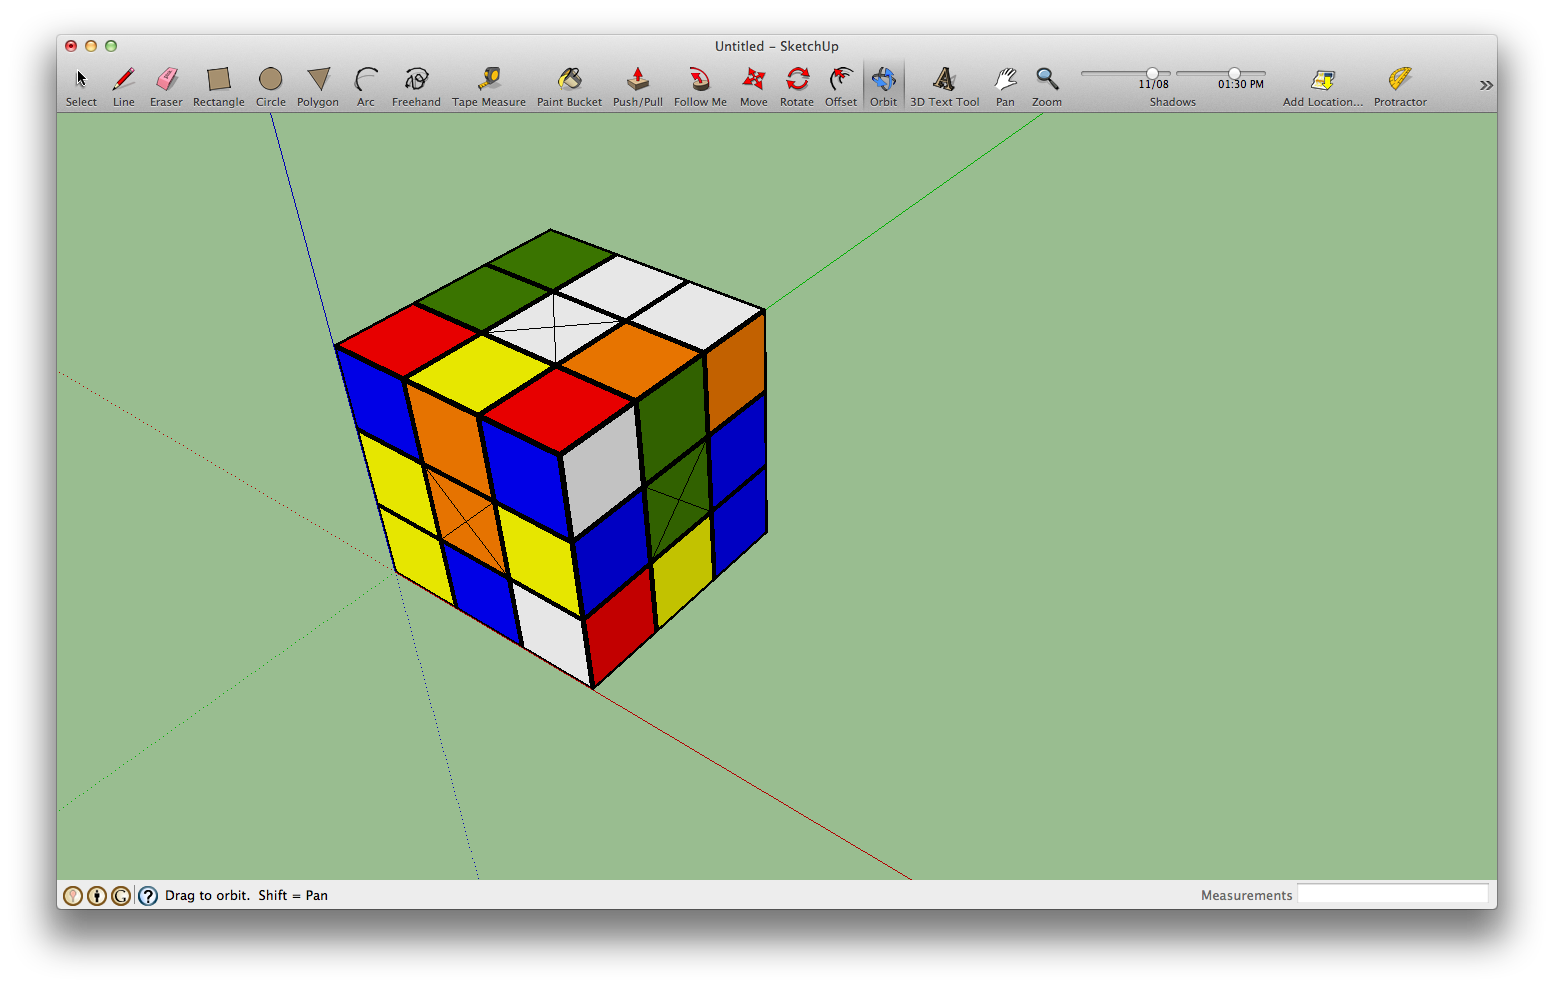
Task: Click the Orbit tool
Action: [883, 86]
